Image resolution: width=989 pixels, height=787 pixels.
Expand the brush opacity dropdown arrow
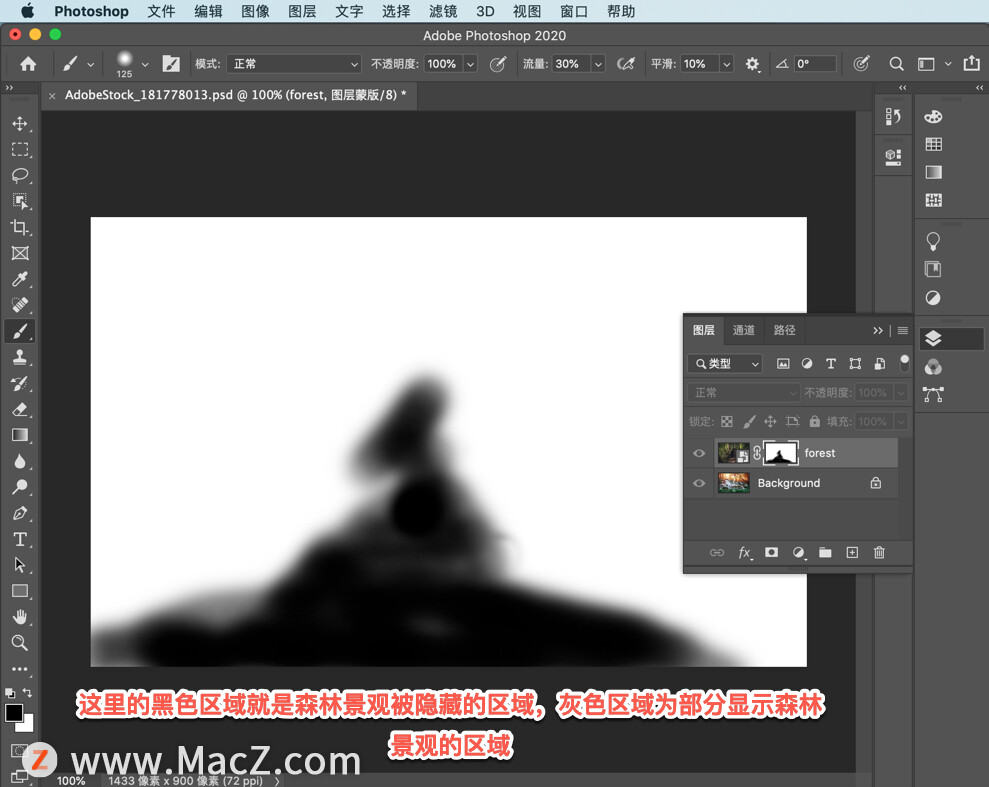pyautogui.click(x=470, y=64)
